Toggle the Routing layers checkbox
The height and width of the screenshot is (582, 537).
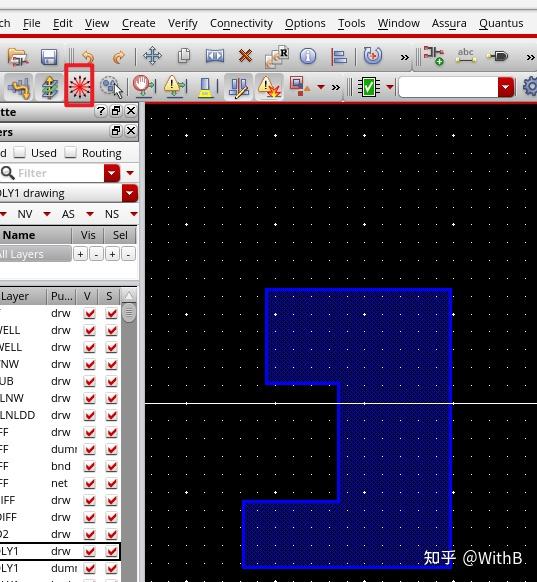click(70, 153)
